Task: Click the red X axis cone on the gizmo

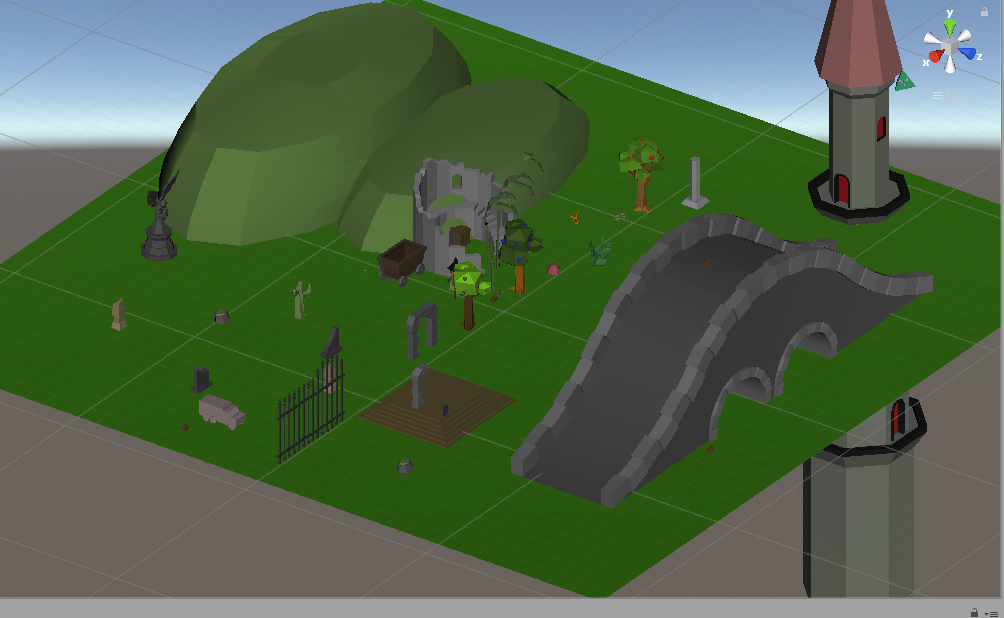Action: (935, 56)
